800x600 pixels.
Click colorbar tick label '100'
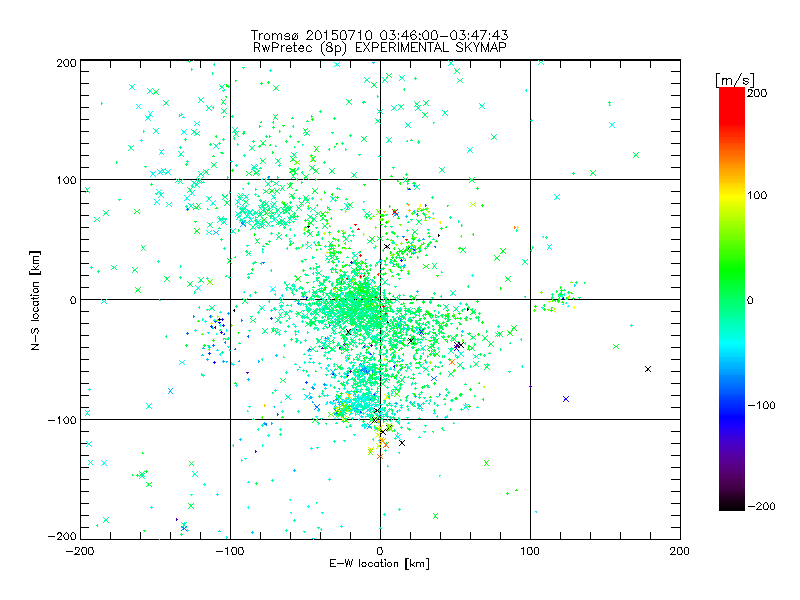tap(757, 195)
